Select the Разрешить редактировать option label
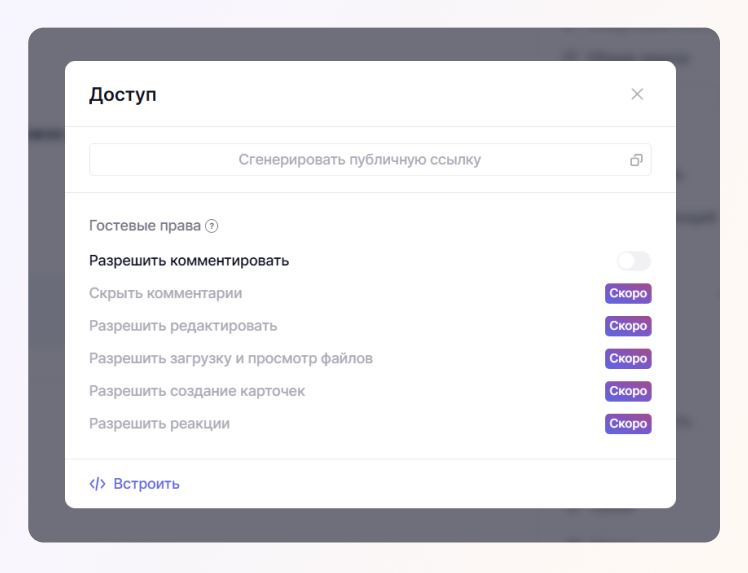The width and height of the screenshot is (748, 573). [183, 326]
